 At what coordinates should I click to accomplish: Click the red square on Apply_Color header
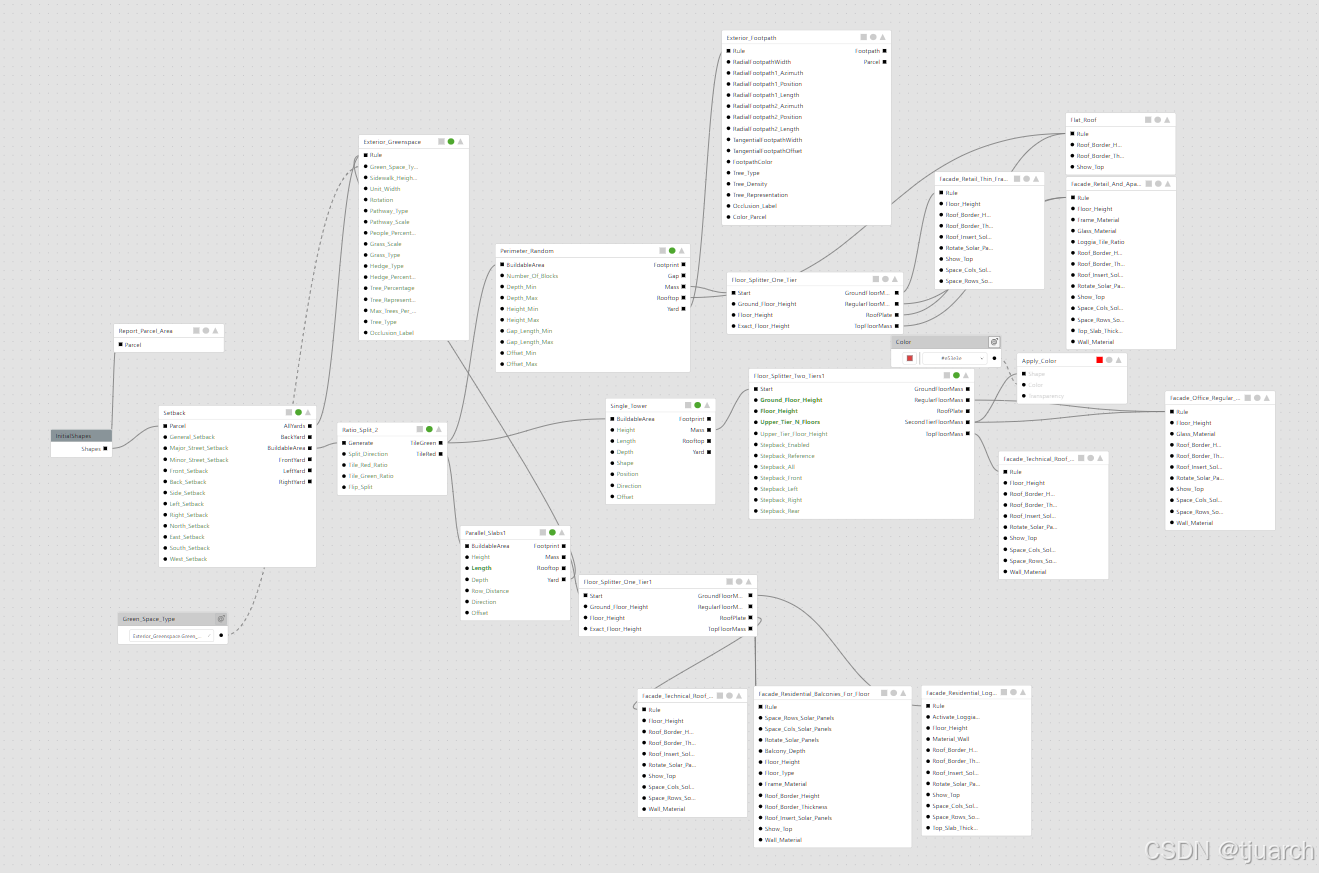[1099, 360]
